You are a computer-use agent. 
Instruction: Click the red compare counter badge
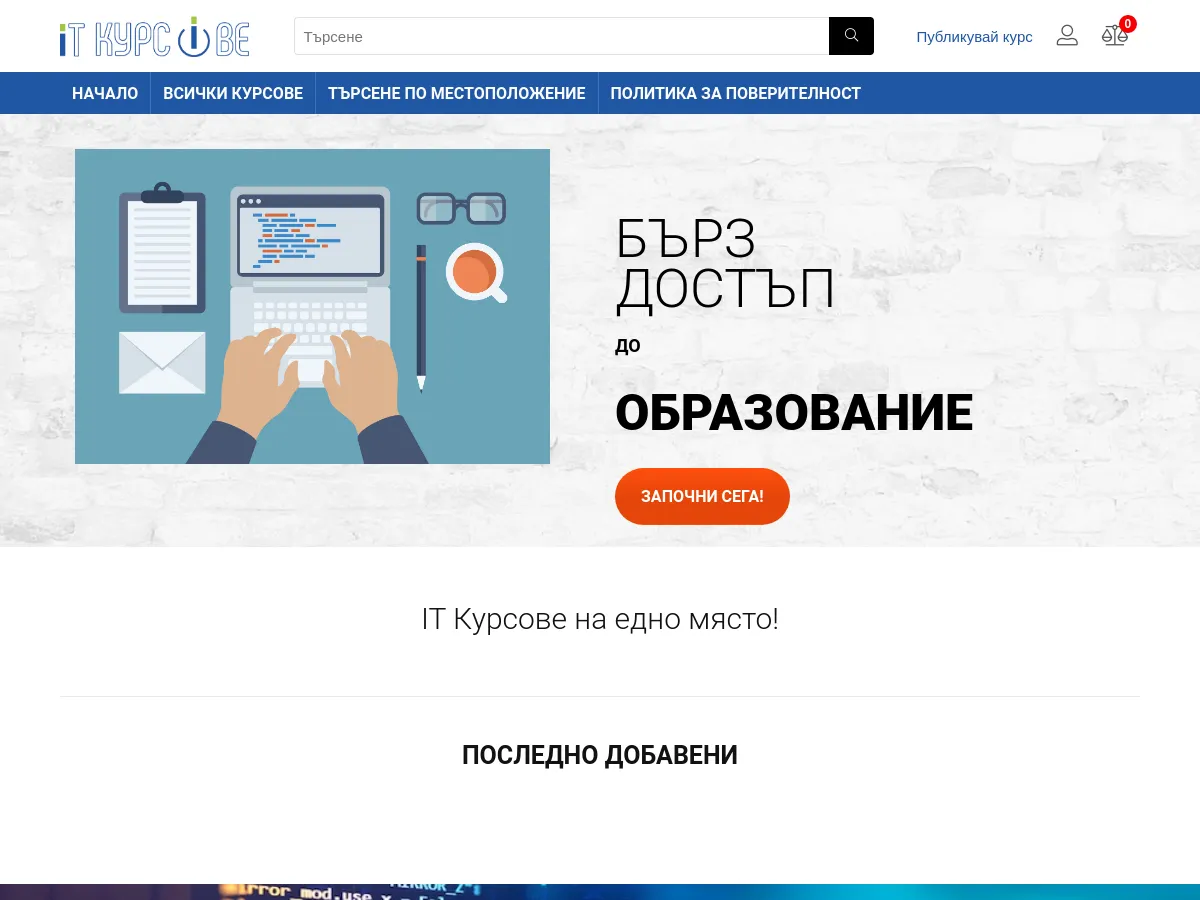(x=1128, y=24)
